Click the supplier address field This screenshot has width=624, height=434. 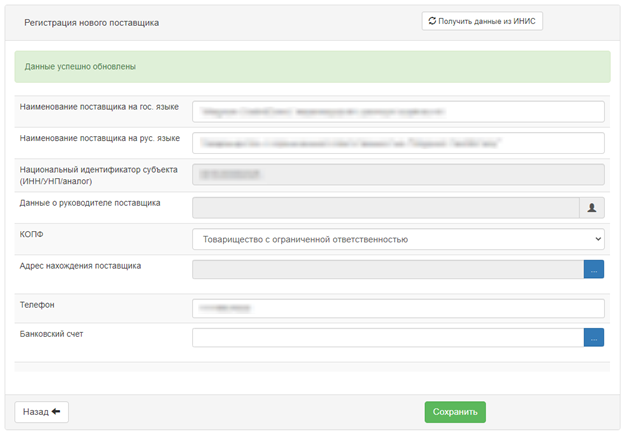(388, 269)
